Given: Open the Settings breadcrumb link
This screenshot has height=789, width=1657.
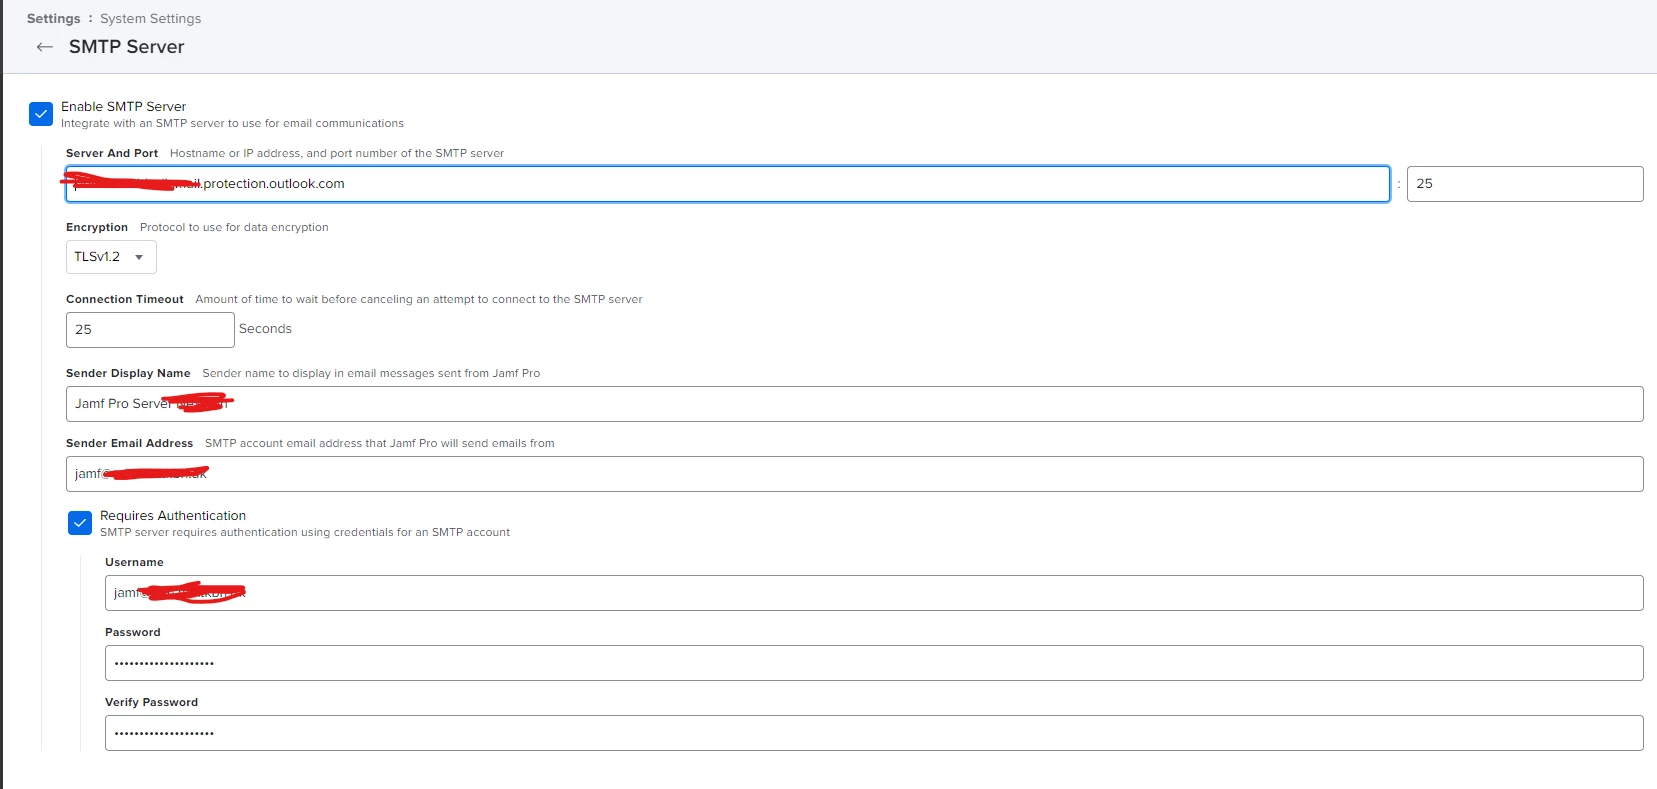Looking at the screenshot, I should pos(53,18).
